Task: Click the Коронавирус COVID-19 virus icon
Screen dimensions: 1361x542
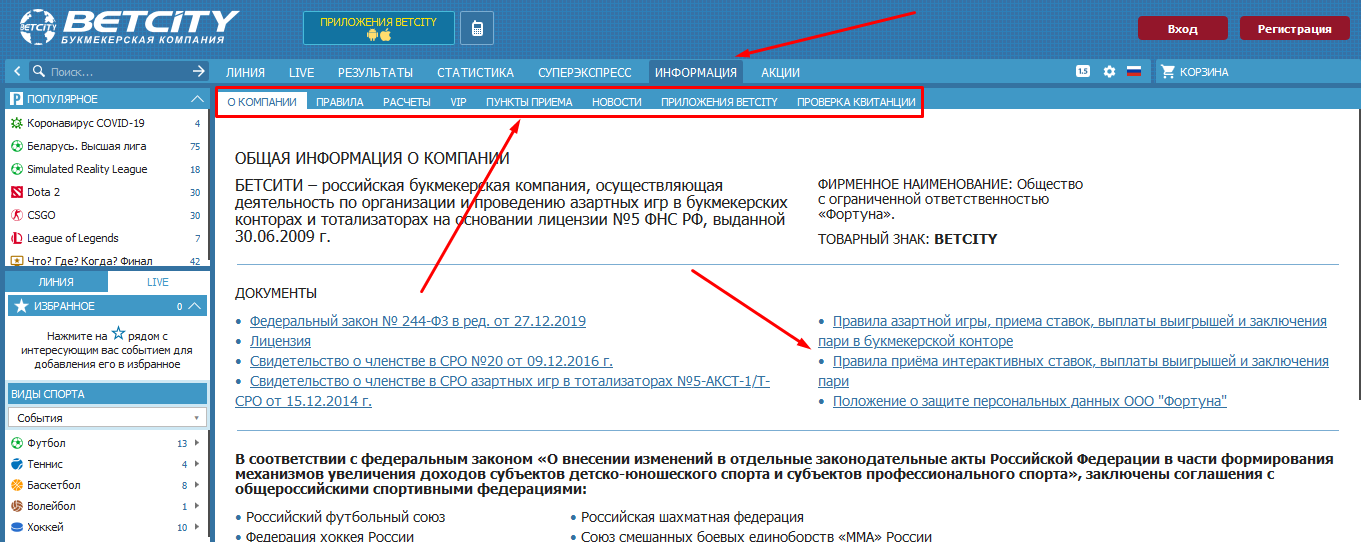Action: point(16,123)
